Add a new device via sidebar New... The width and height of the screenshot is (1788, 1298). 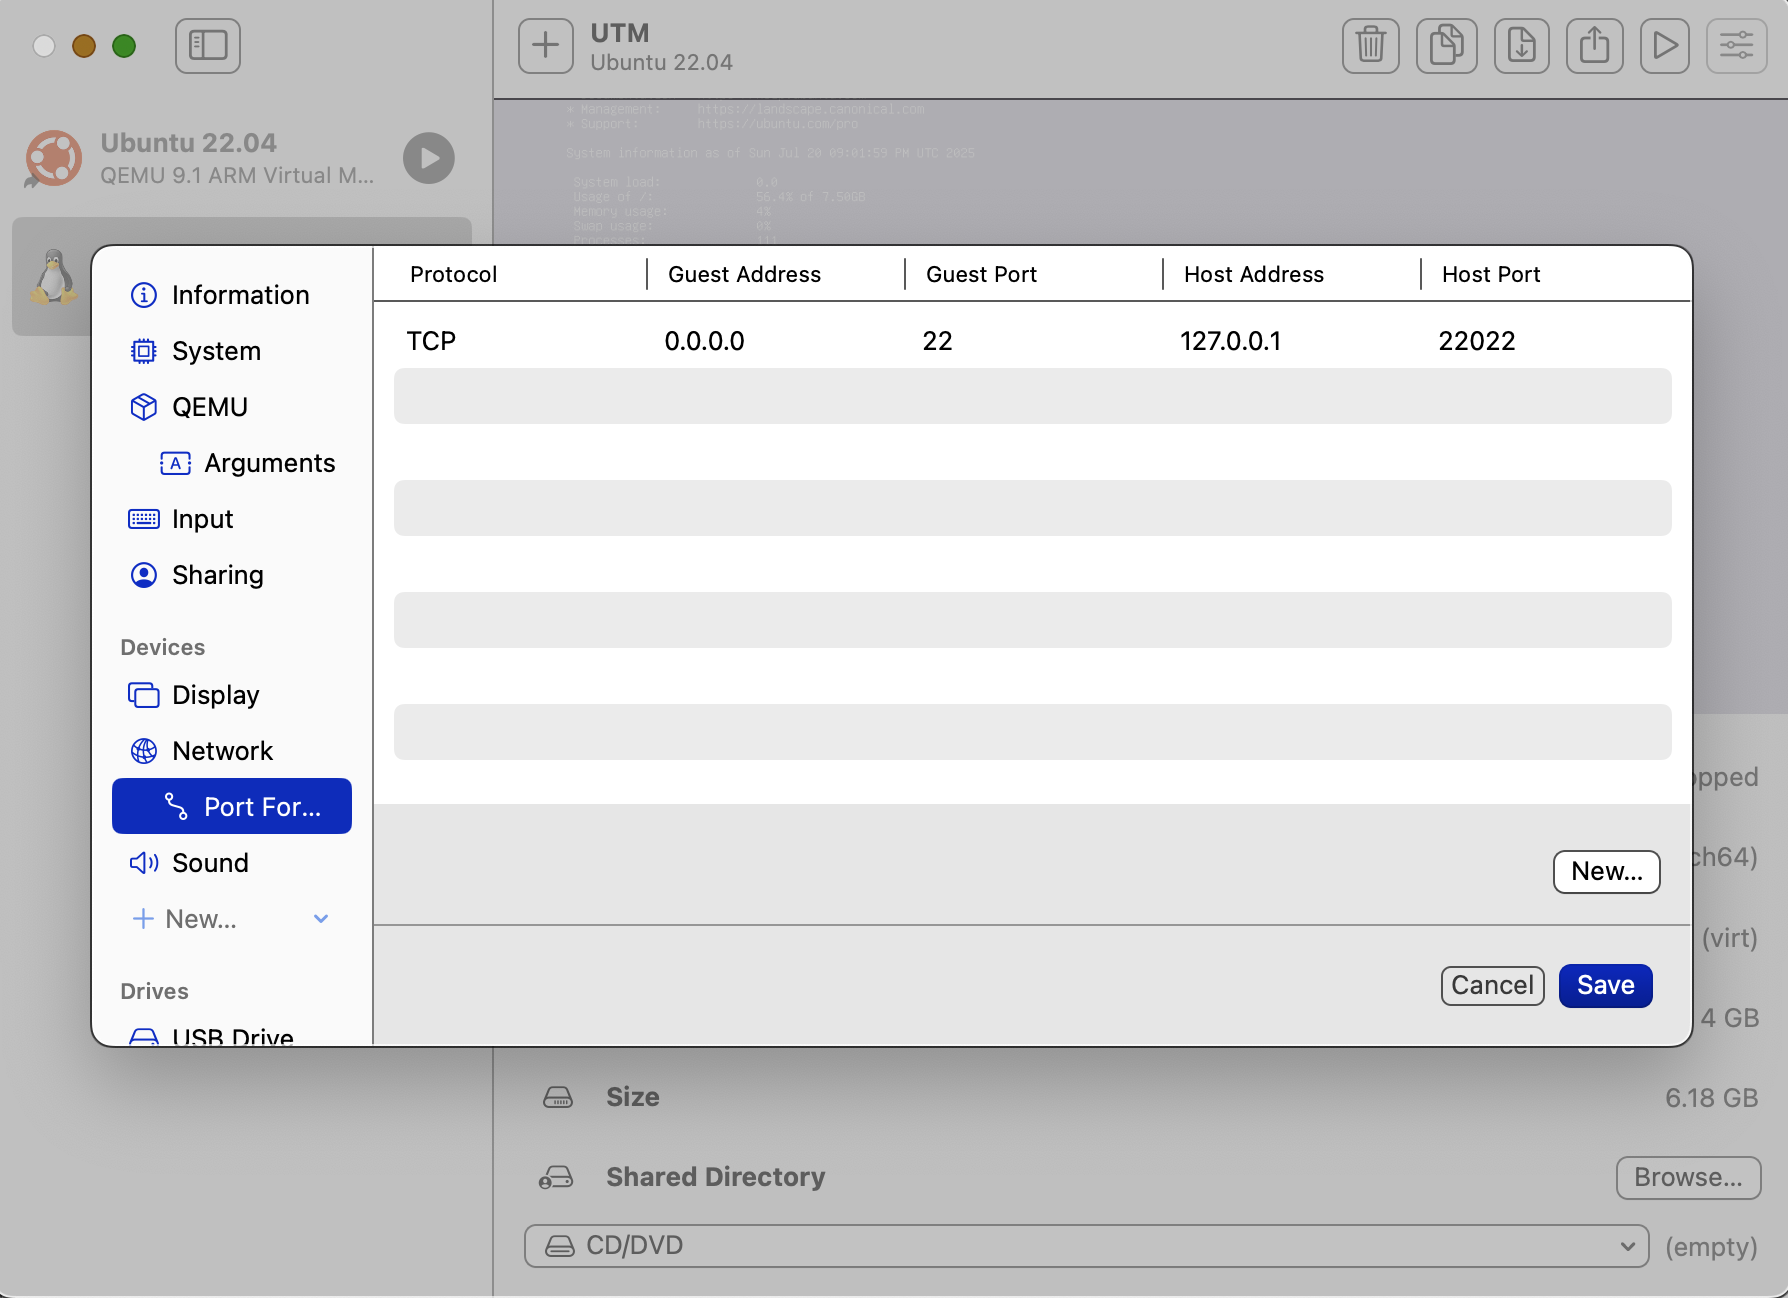(x=186, y=919)
